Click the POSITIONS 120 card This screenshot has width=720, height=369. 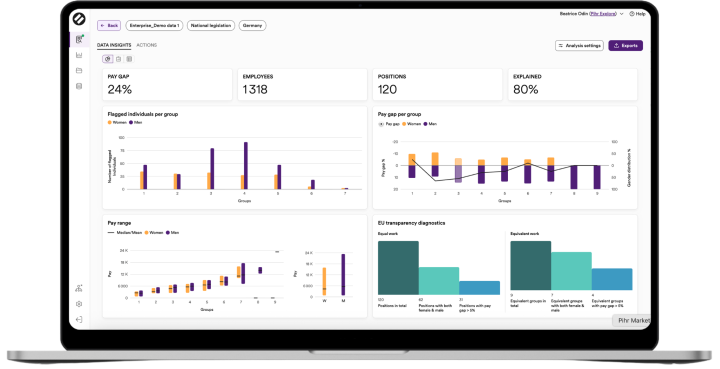coord(437,84)
